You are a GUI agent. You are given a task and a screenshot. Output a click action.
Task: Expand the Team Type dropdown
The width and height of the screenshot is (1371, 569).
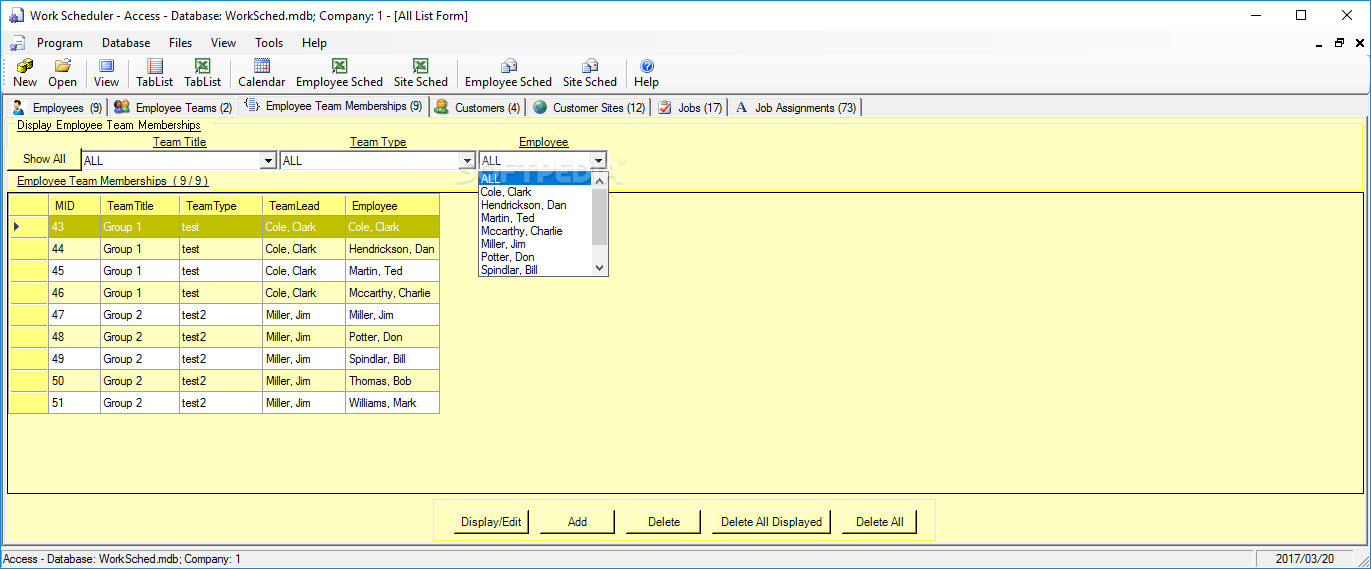(467, 161)
